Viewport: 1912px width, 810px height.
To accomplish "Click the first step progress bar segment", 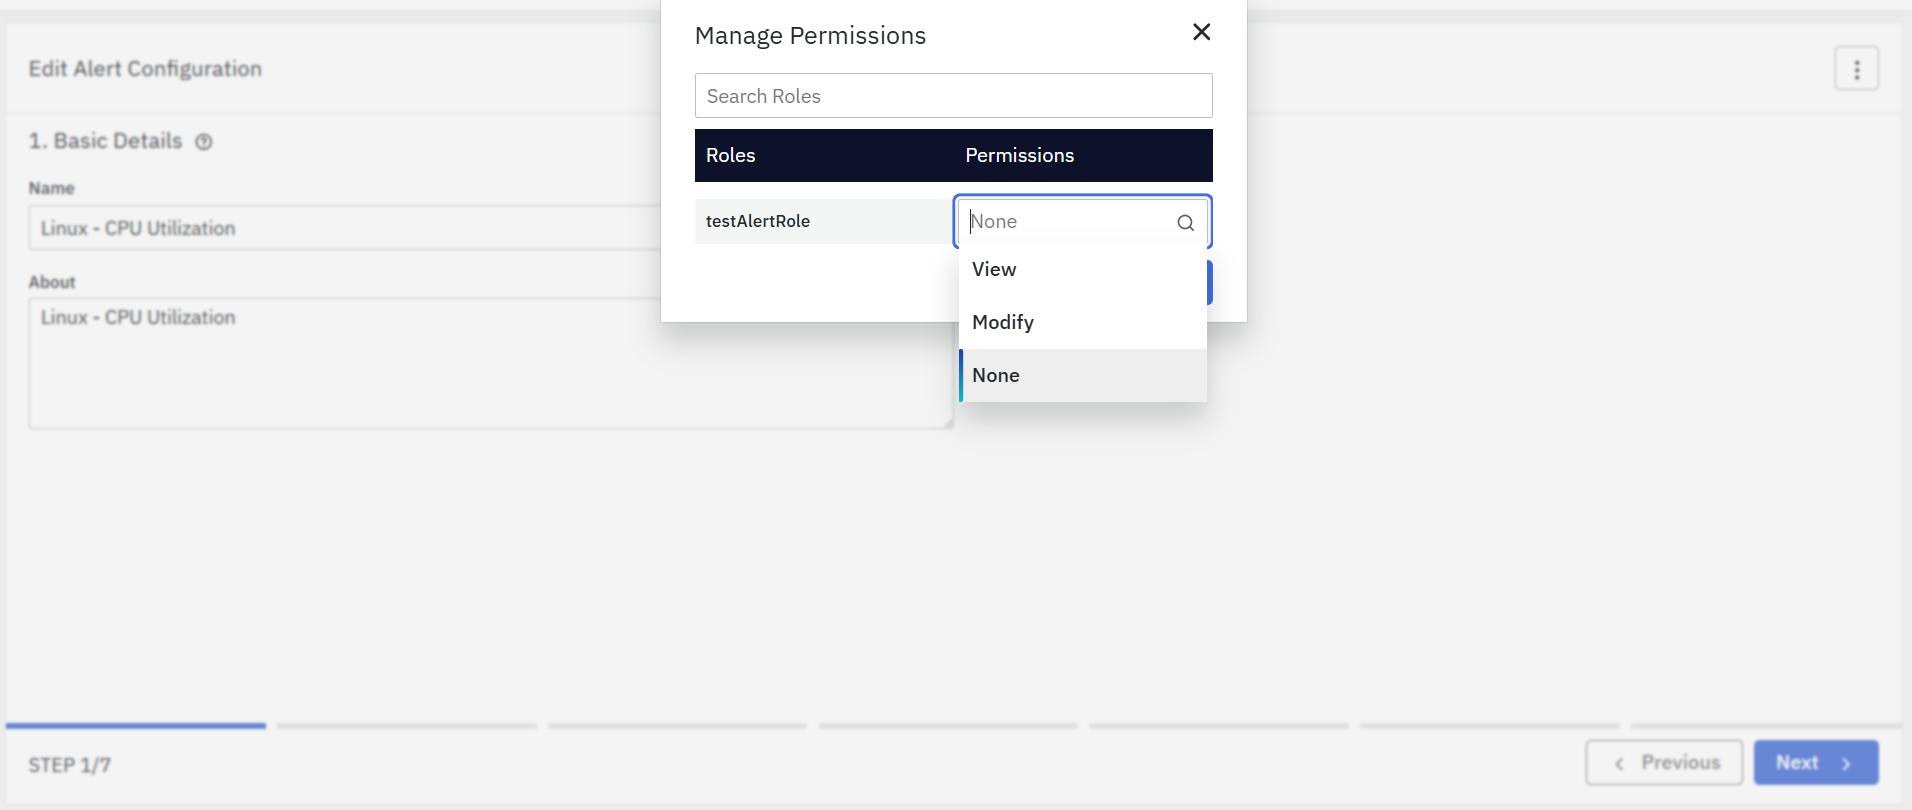I will (x=136, y=726).
